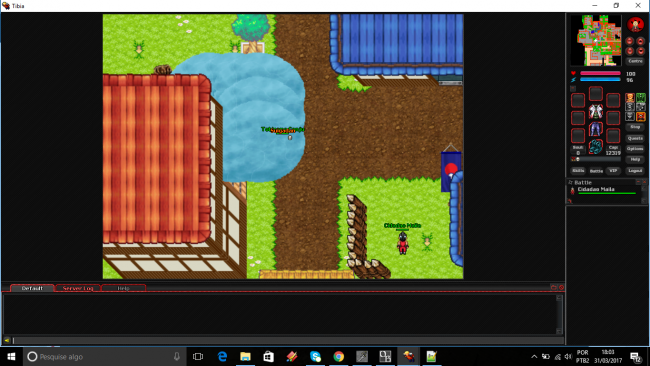Click the Quests button
This screenshot has width=650, height=366.
[635, 138]
